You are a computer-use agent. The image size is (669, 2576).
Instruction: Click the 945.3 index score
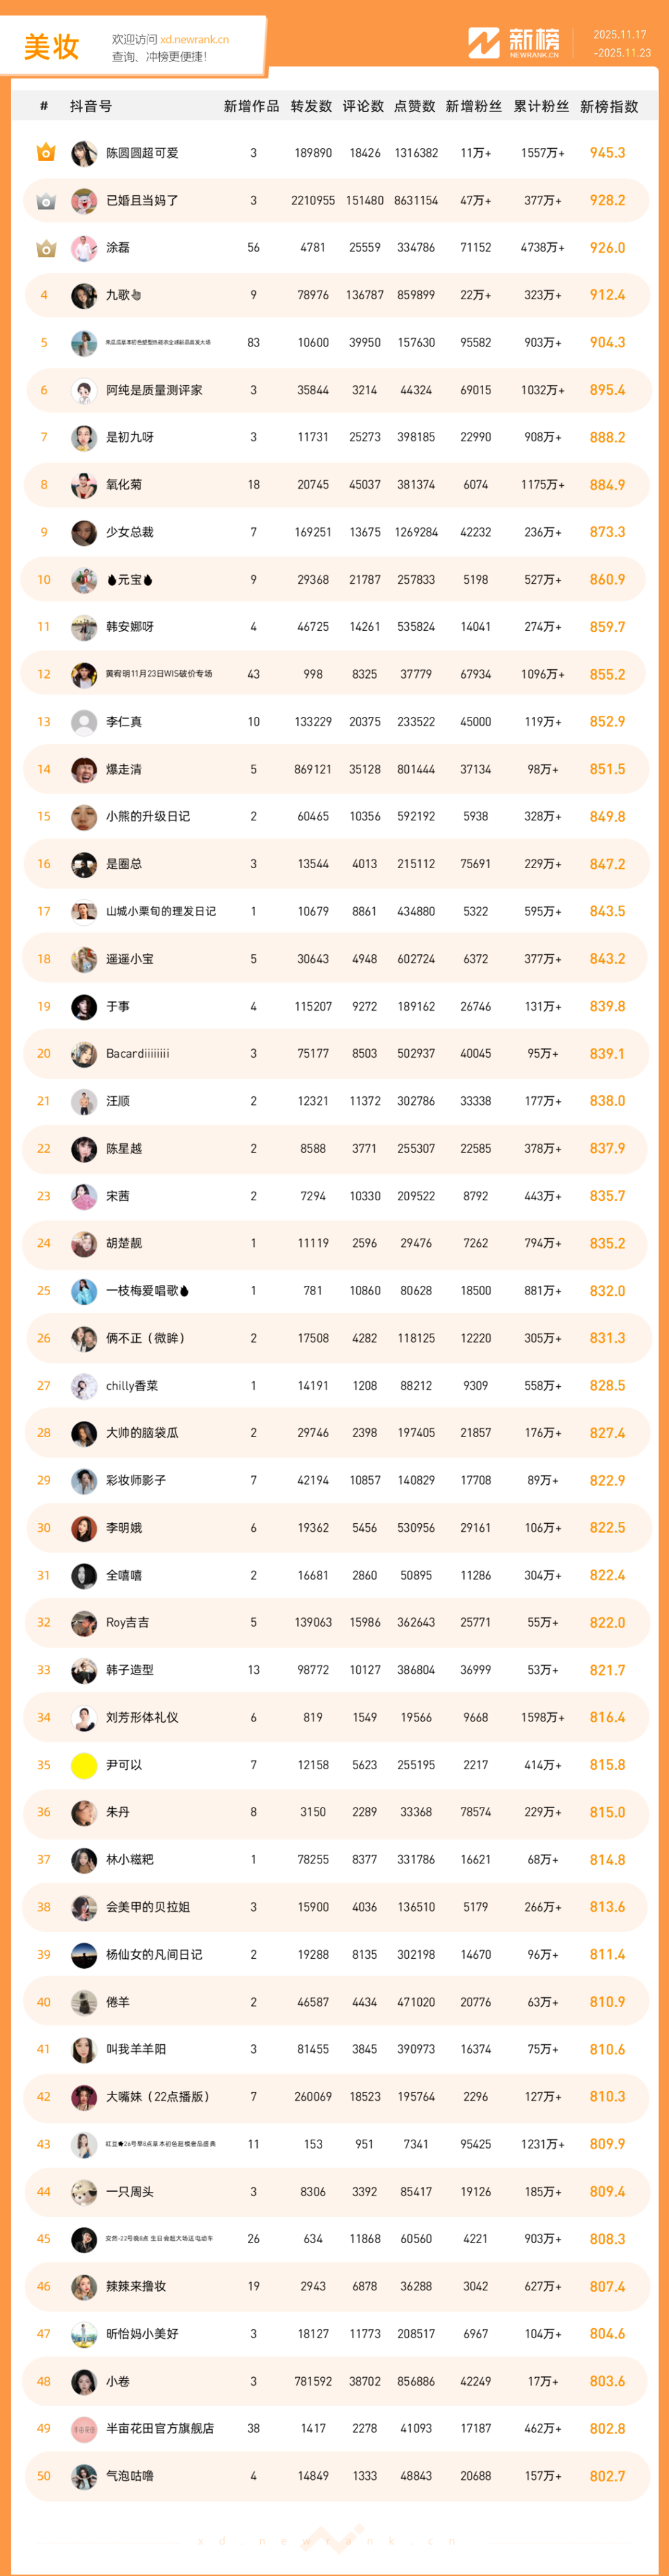[x=607, y=153]
